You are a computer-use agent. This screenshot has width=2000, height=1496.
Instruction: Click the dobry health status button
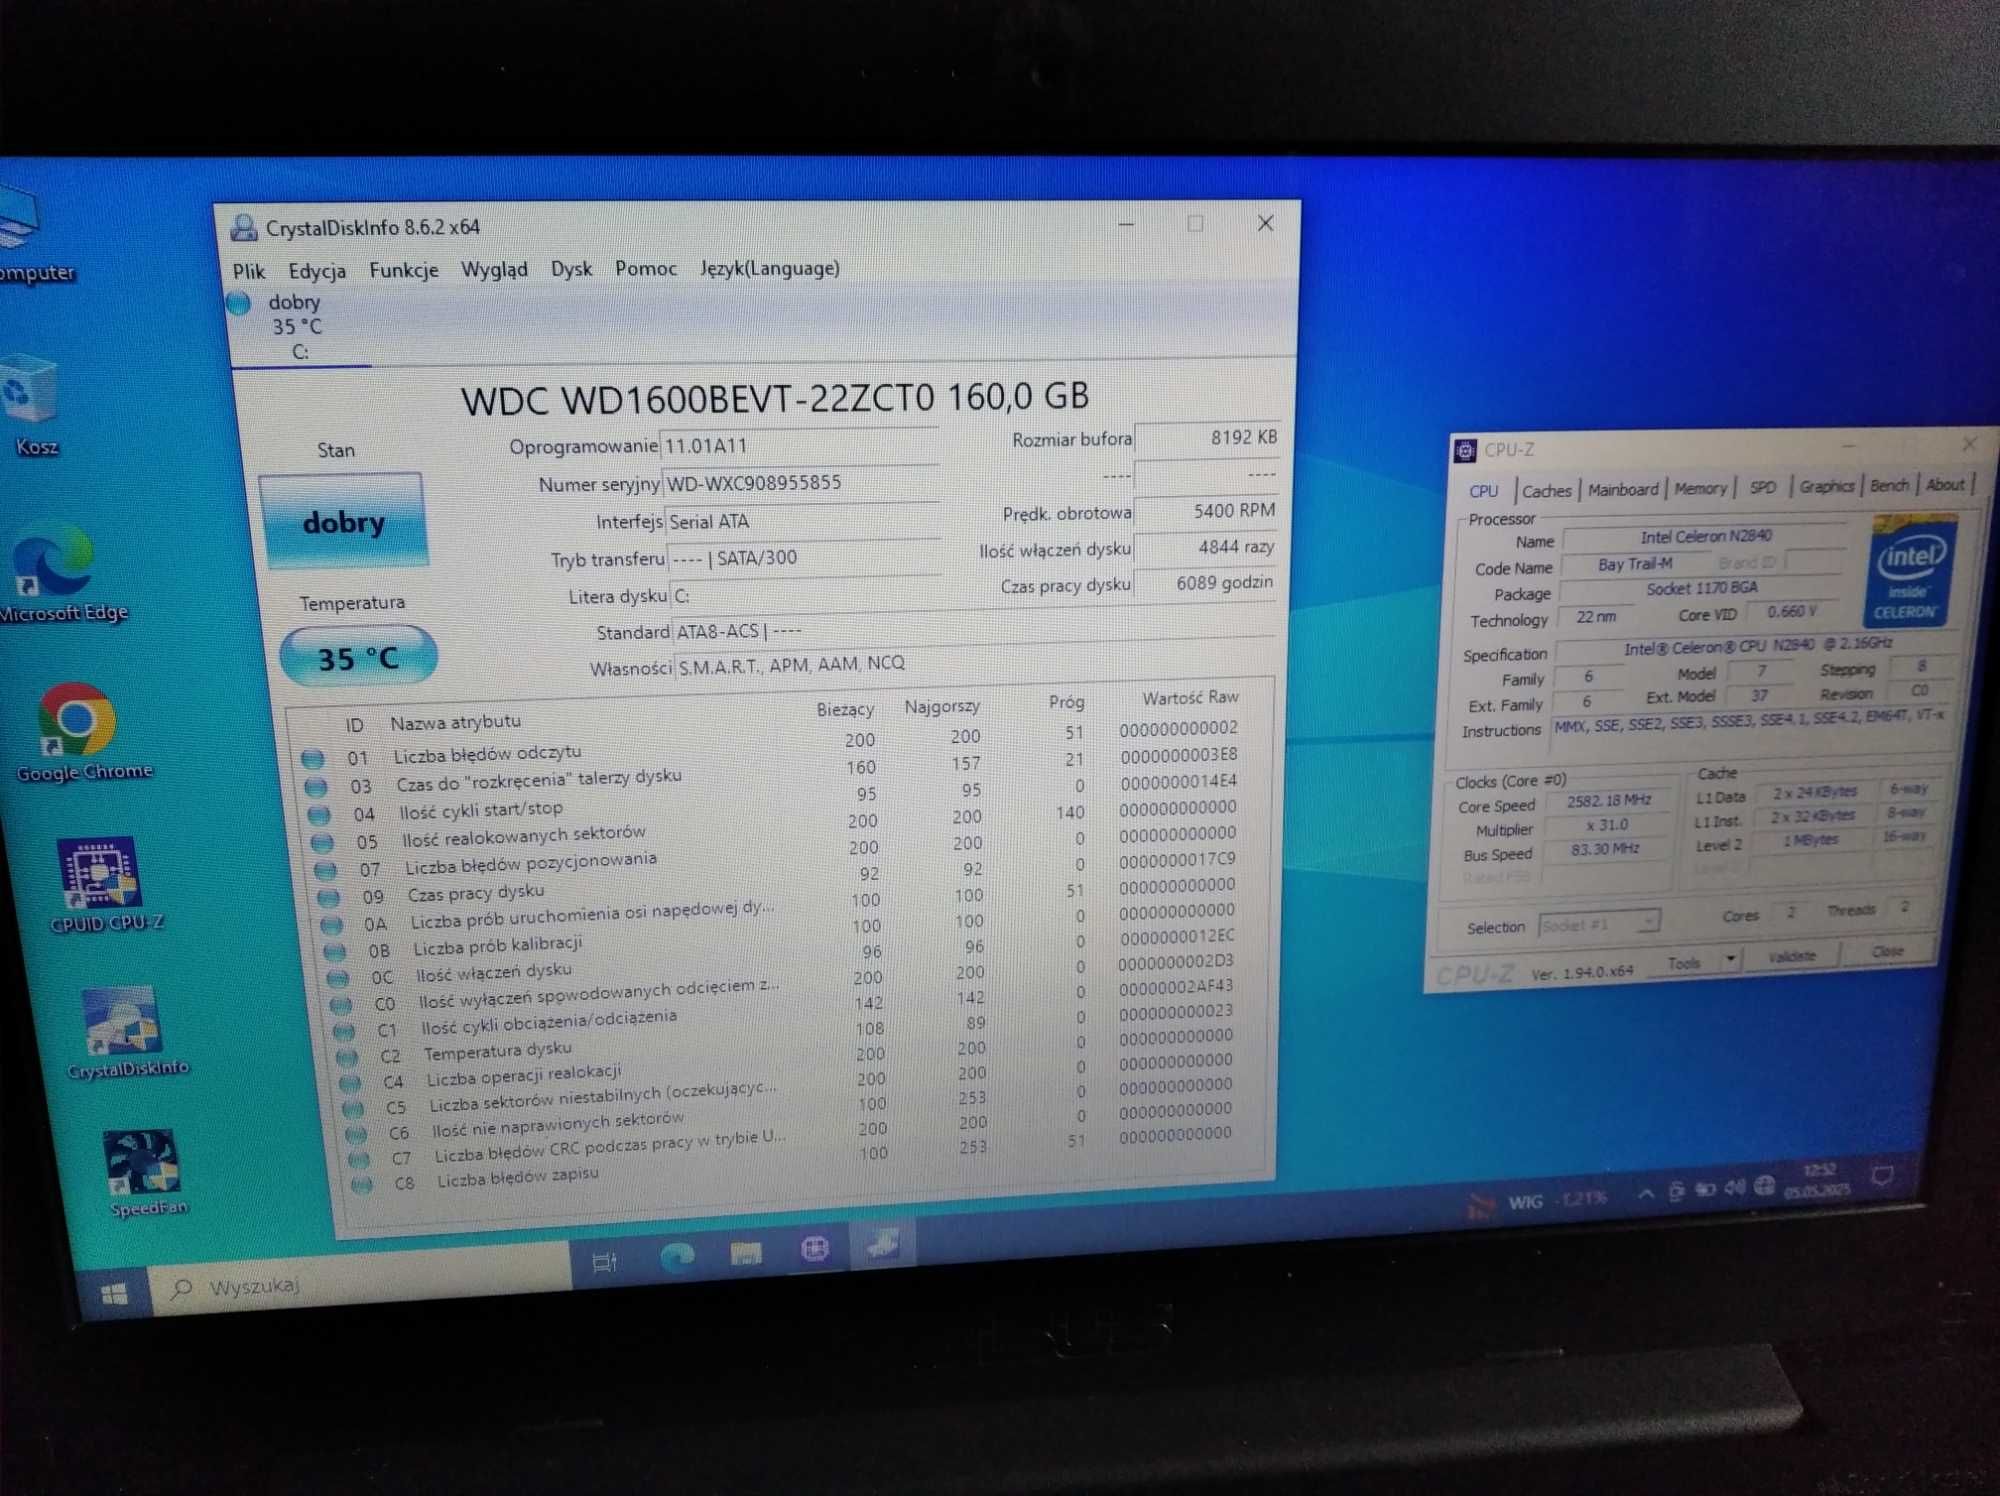(343, 522)
